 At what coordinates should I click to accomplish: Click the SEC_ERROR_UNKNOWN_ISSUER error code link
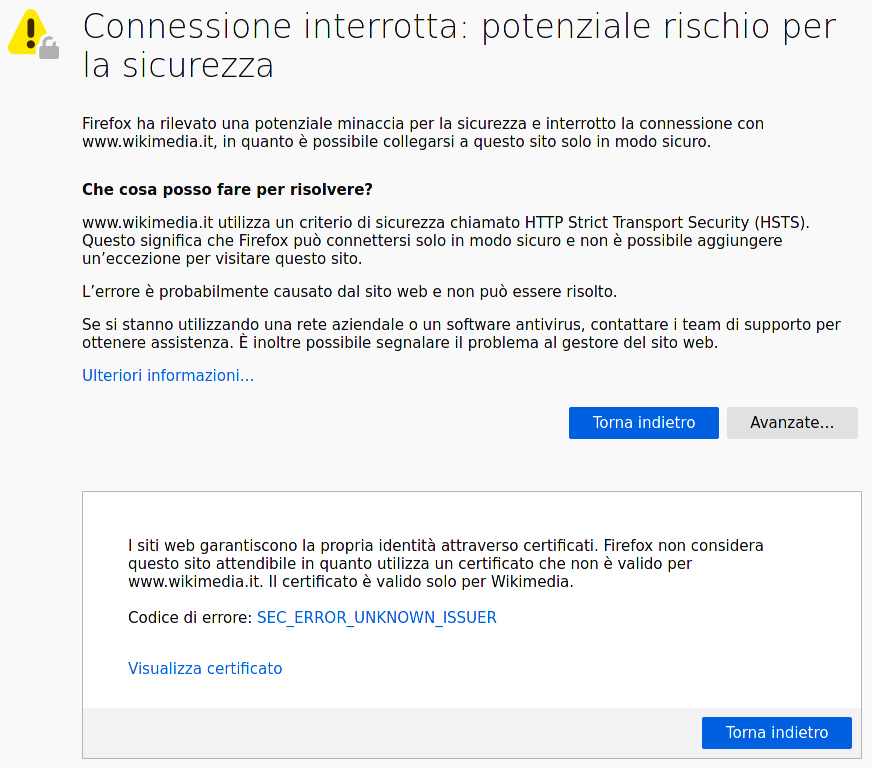tap(376, 618)
